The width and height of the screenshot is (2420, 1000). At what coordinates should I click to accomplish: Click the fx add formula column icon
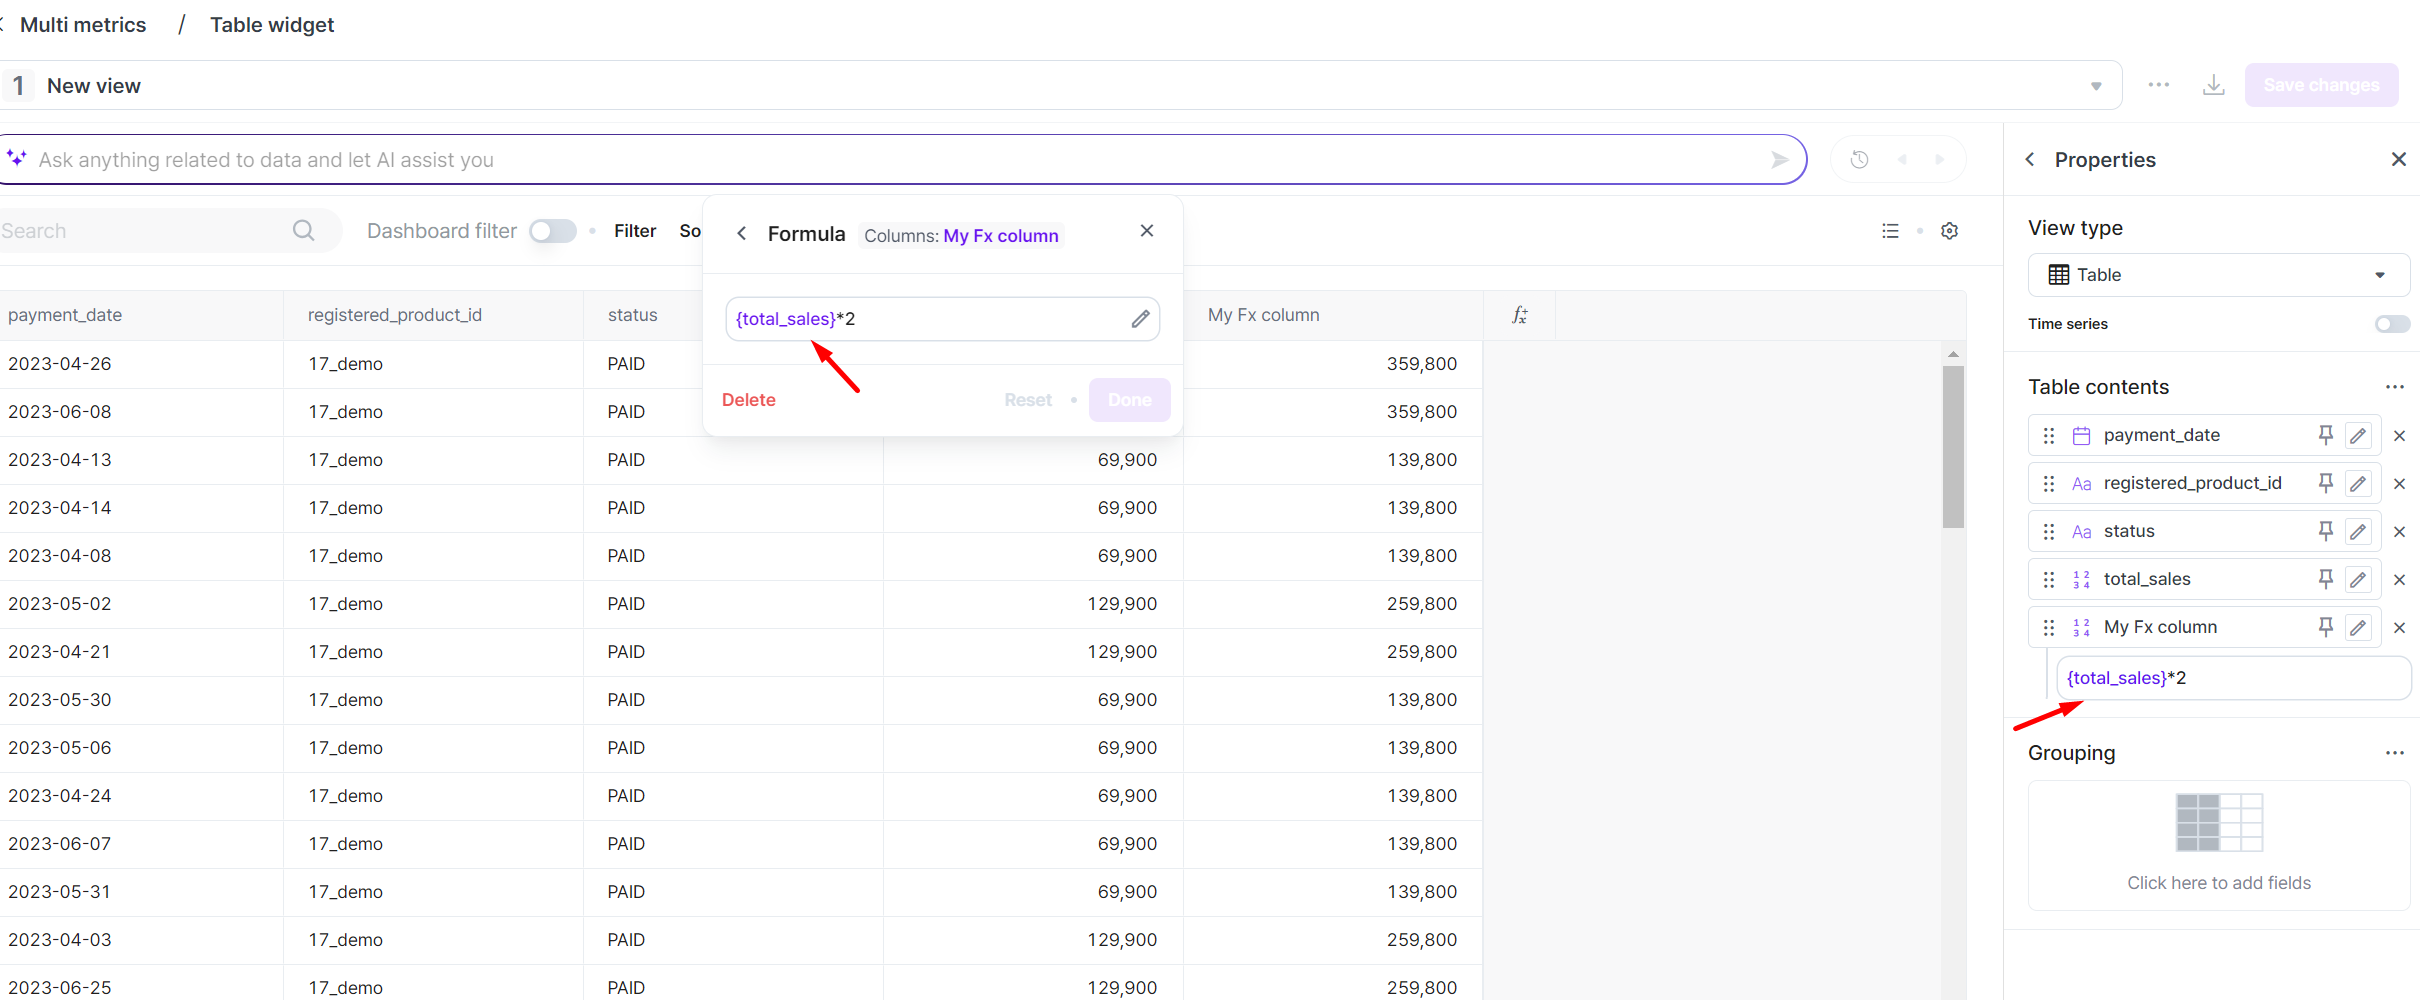pyautogui.click(x=1519, y=315)
